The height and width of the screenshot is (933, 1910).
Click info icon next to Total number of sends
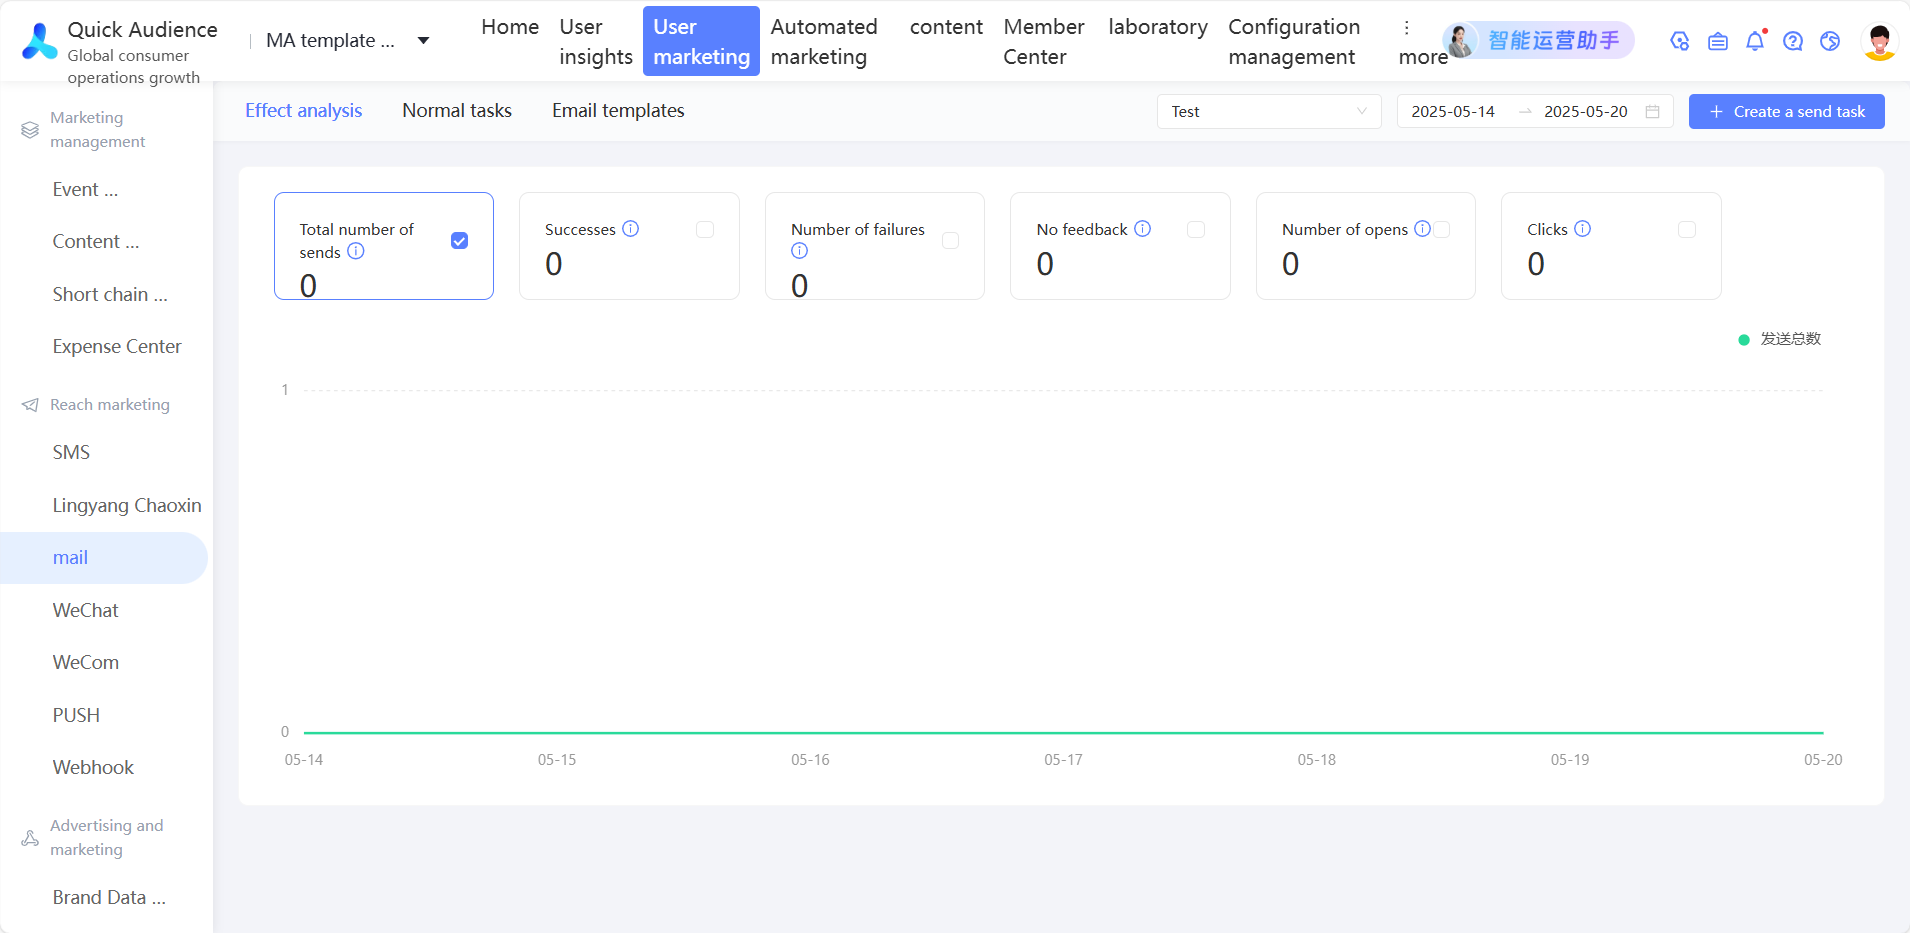pos(356,251)
